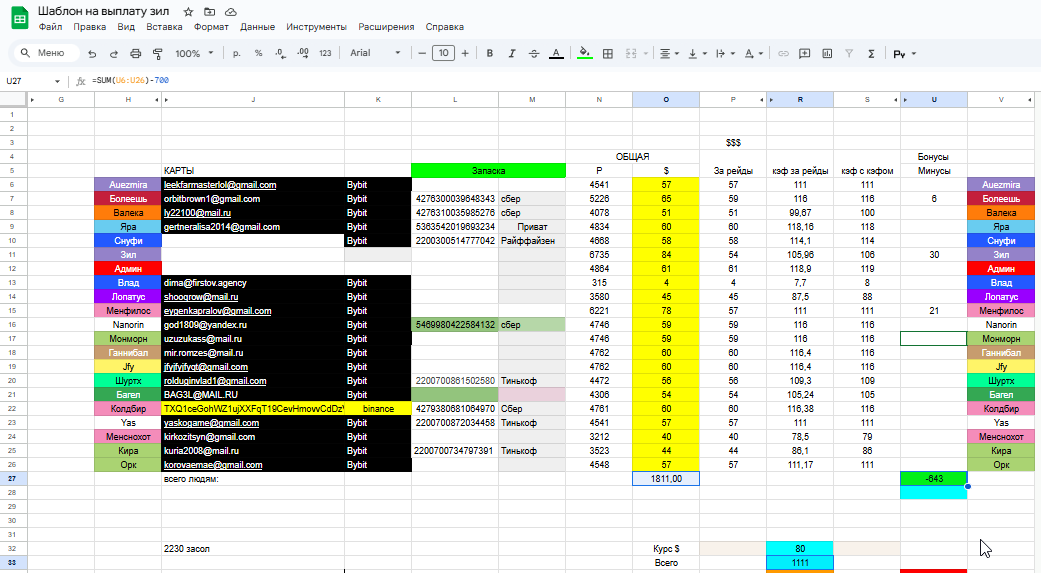
Task: Activate the paint format roller
Action: point(157,53)
